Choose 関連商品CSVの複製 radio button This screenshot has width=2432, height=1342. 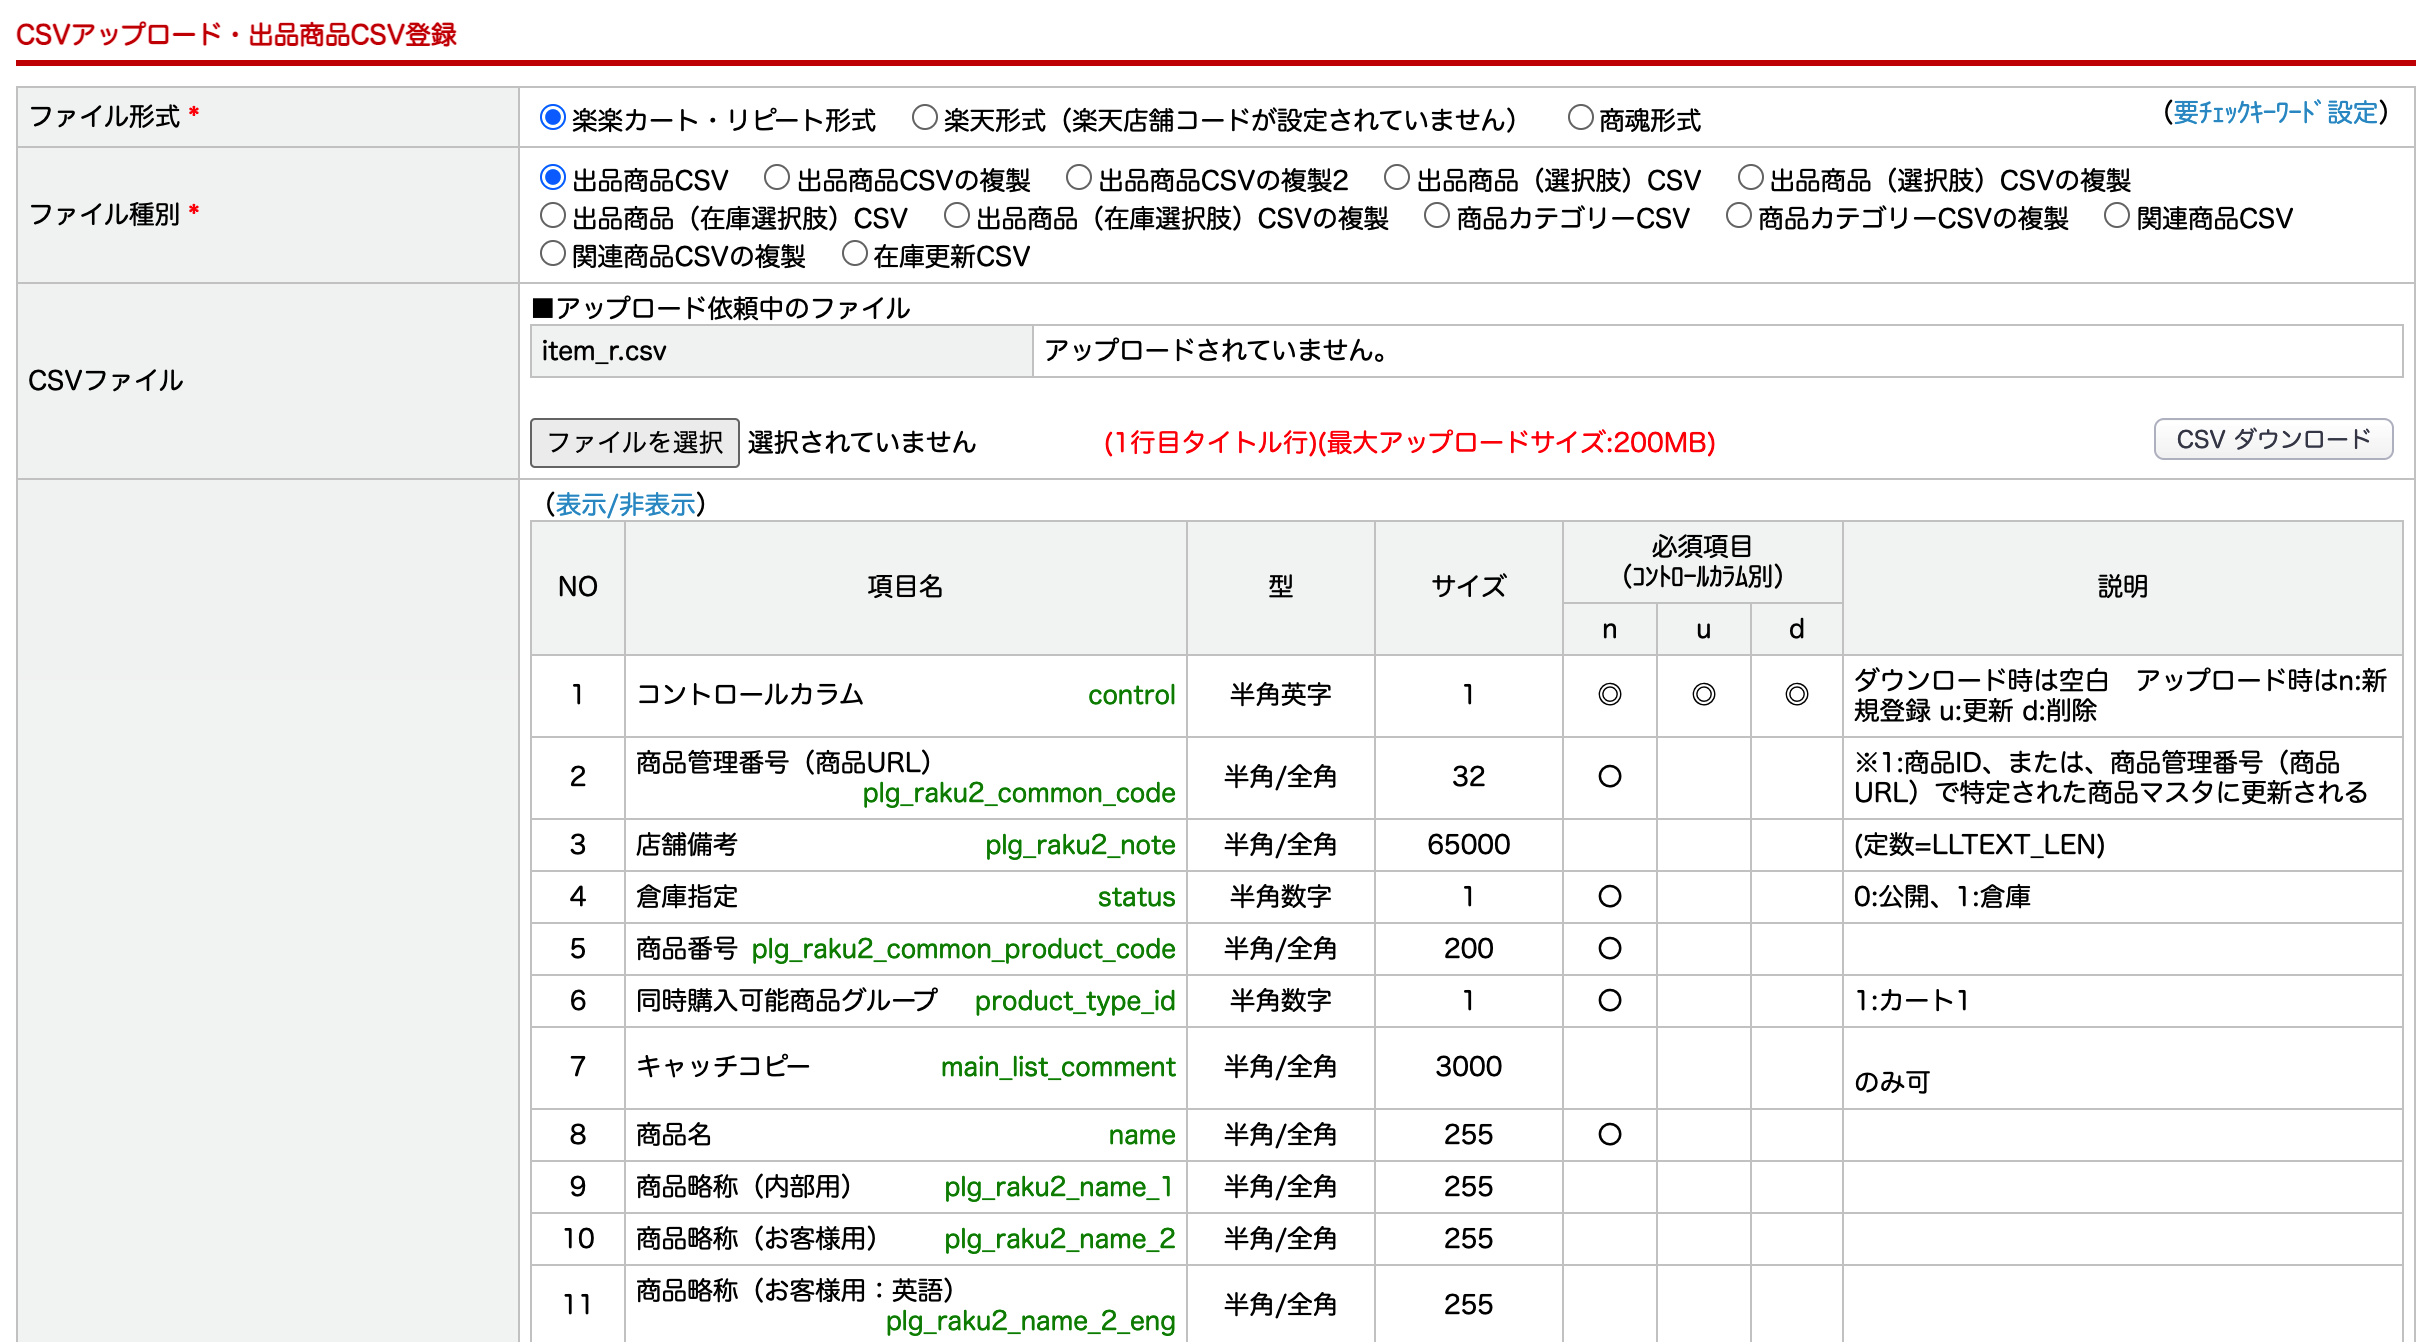[553, 254]
